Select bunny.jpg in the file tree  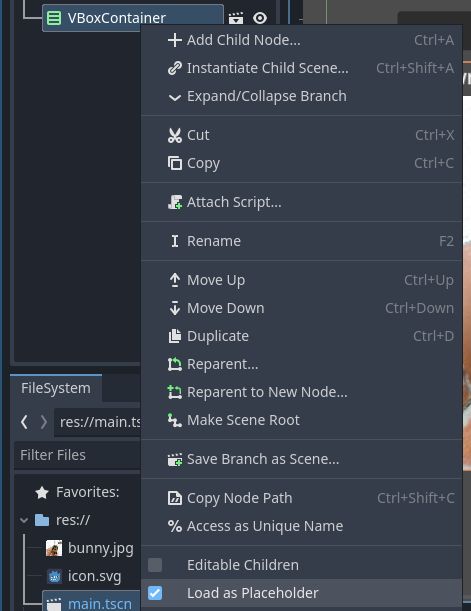(101, 548)
